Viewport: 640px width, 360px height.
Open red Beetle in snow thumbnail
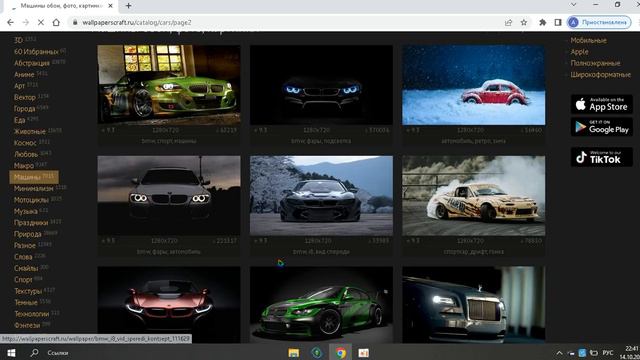coord(473,85)
